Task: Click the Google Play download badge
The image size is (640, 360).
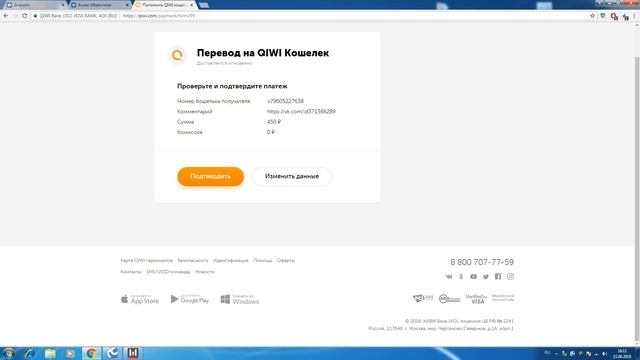Action: [190, 299]
